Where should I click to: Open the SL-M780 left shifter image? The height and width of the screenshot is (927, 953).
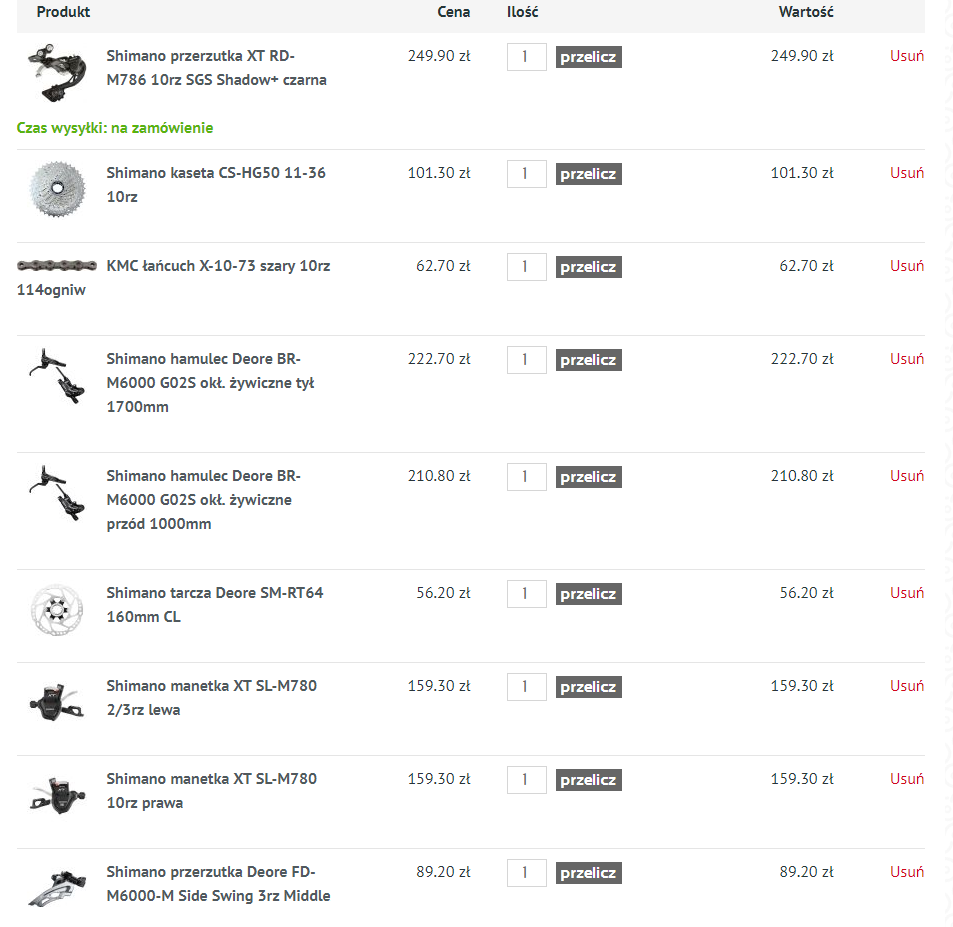coord(57,702)
